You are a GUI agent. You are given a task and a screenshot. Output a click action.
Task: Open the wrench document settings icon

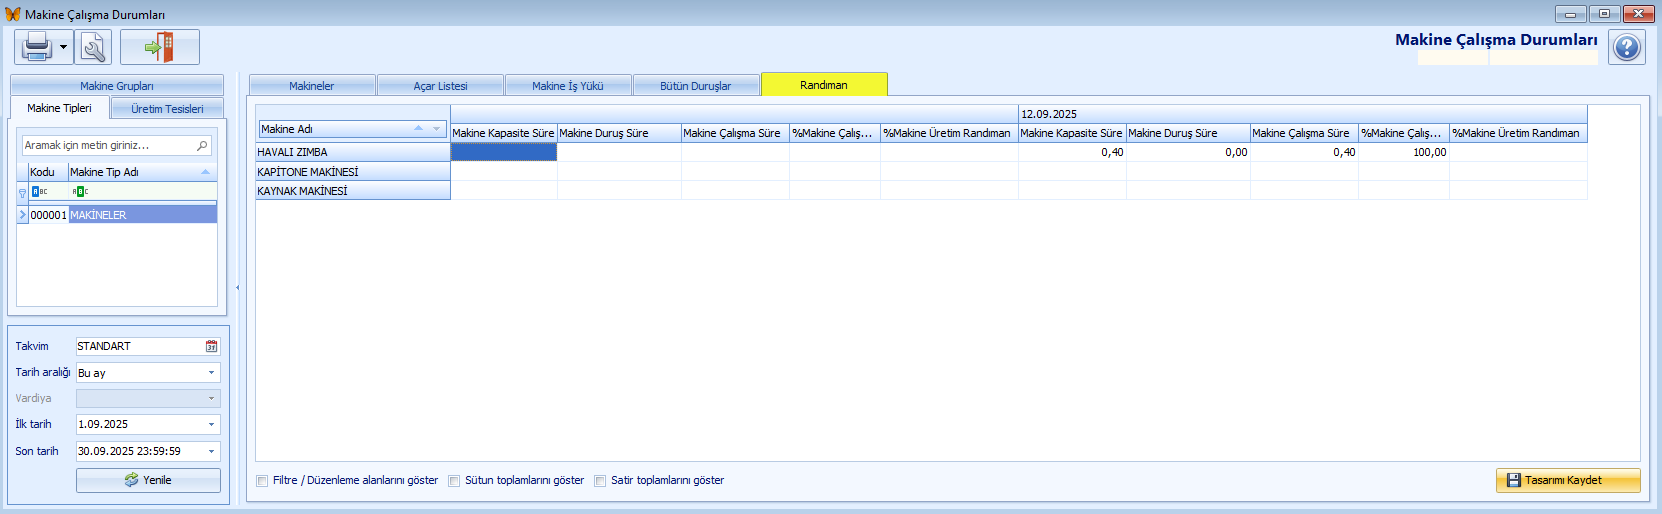tap(94, 47)
